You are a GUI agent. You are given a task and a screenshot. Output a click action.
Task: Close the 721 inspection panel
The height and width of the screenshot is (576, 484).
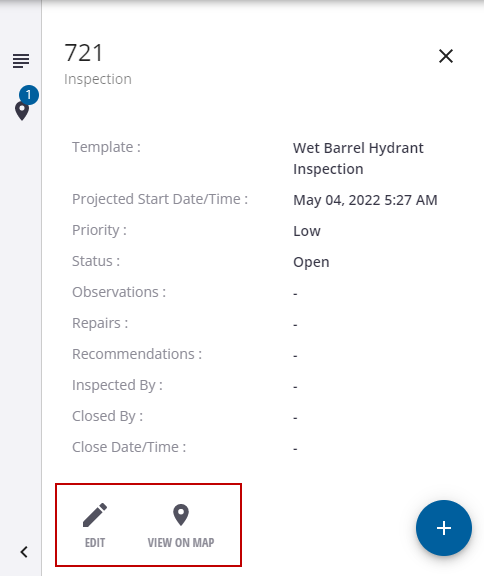tap(446, 56)
